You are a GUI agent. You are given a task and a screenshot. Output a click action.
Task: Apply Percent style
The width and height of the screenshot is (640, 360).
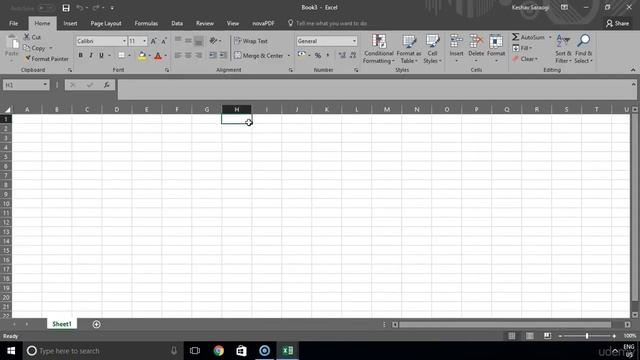coord(318,56)
